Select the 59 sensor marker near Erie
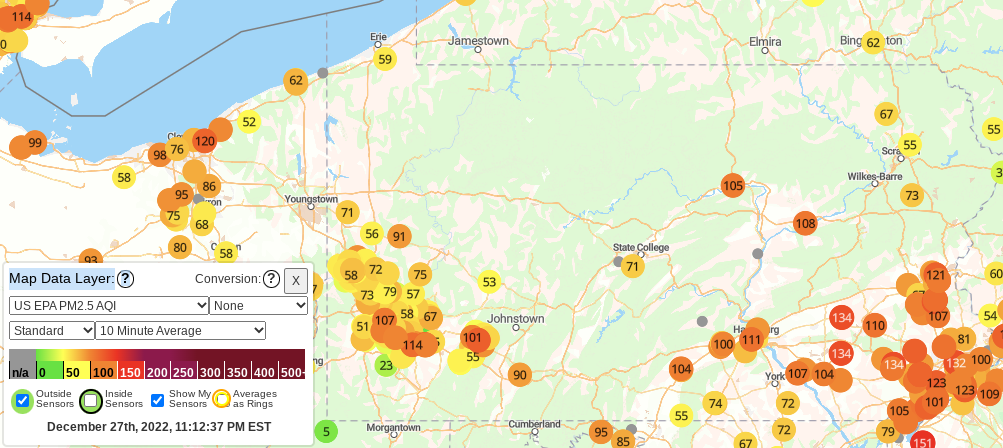 (385, 59)
